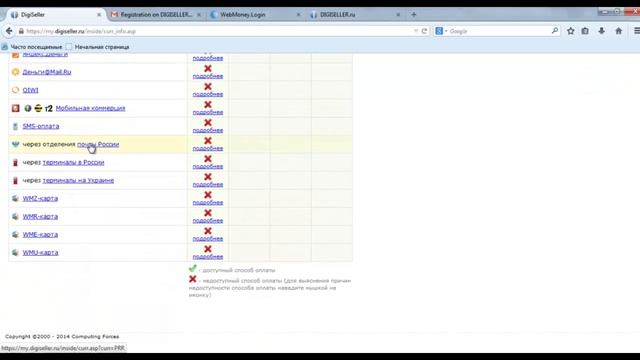Switch to the WebMoney.Login tab

255,15
